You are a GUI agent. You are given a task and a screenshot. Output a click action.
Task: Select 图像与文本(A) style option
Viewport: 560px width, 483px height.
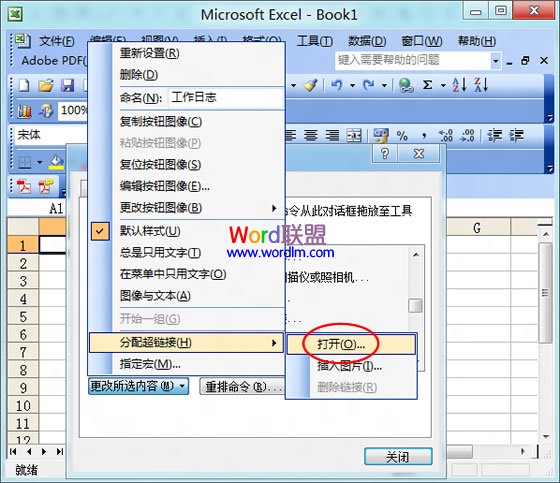[155, 296]
